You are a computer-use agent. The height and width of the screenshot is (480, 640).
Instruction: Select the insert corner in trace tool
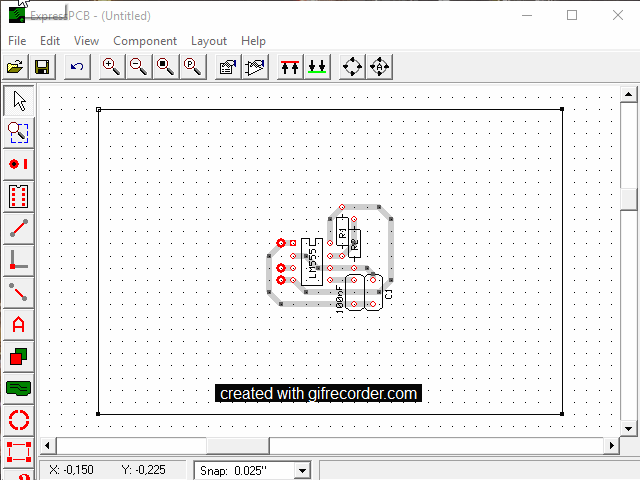click(x=18, y=260)
